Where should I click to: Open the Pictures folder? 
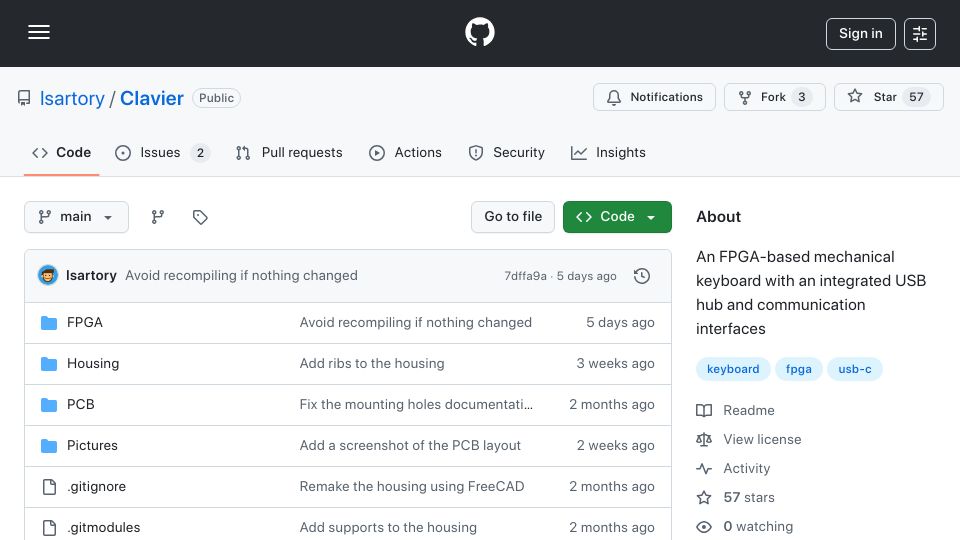tap(92, 446)
